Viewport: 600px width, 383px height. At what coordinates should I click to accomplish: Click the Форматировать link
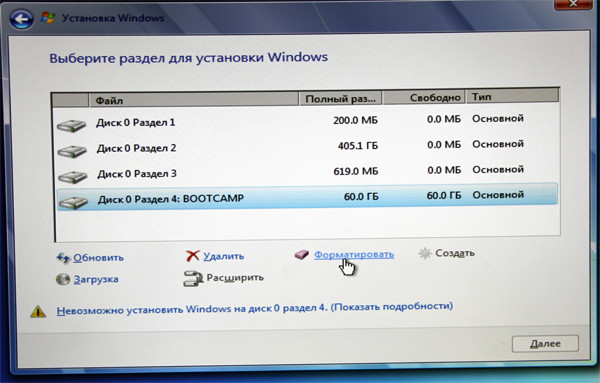[354, 254]
